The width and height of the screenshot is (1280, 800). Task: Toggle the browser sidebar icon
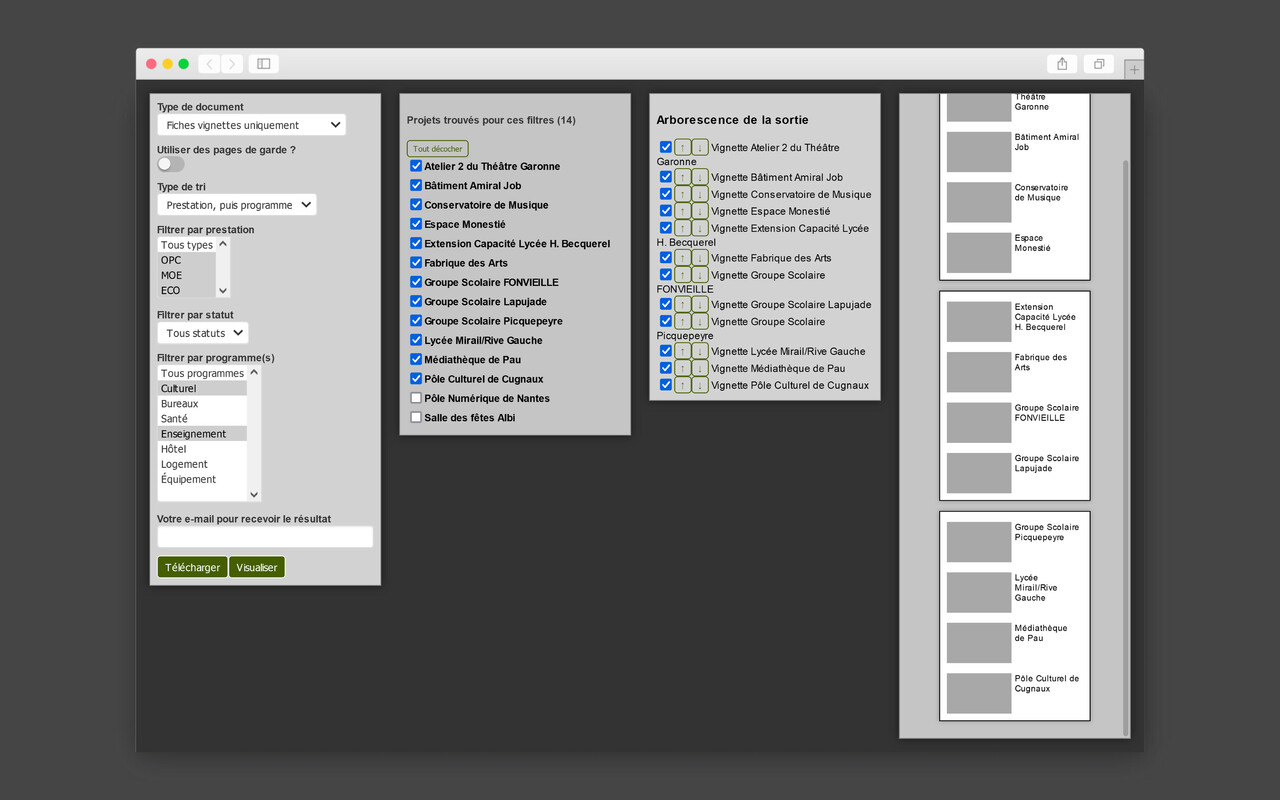pyautogui.click(x=264, y=64)
